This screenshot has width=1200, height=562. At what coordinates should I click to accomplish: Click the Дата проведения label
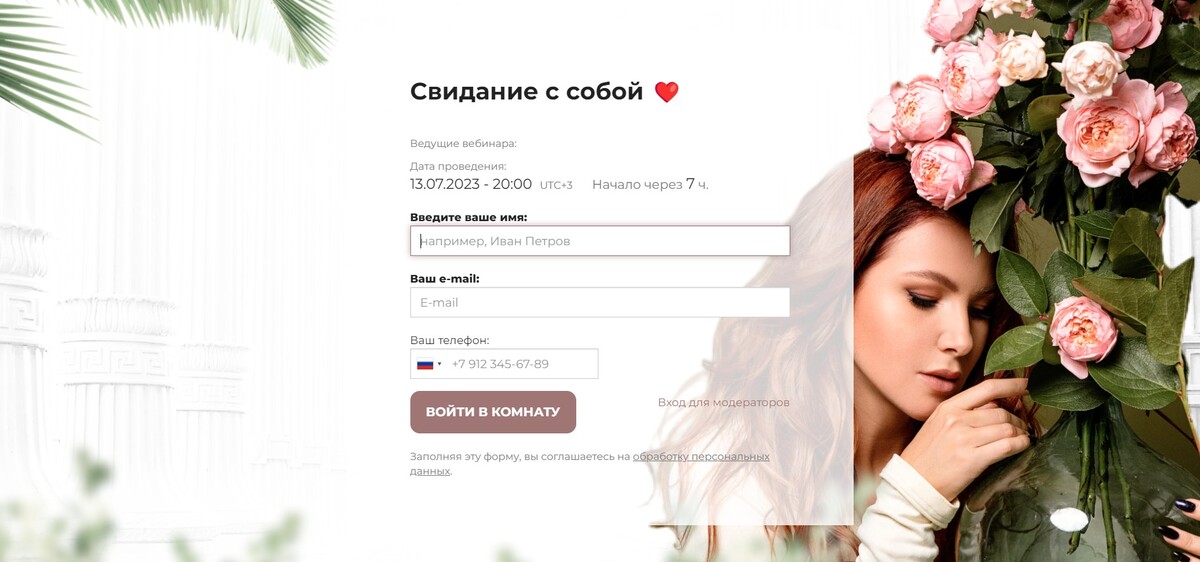(458, 166)
